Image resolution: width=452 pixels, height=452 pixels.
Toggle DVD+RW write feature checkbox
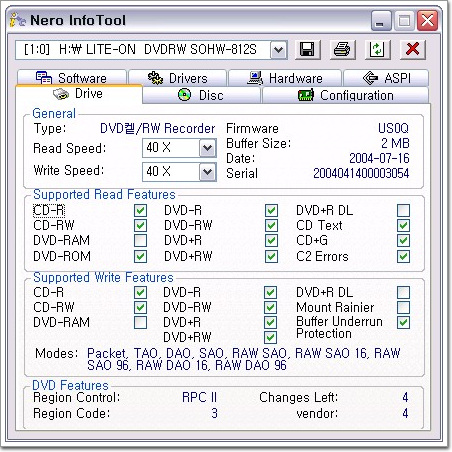point(270,337)
